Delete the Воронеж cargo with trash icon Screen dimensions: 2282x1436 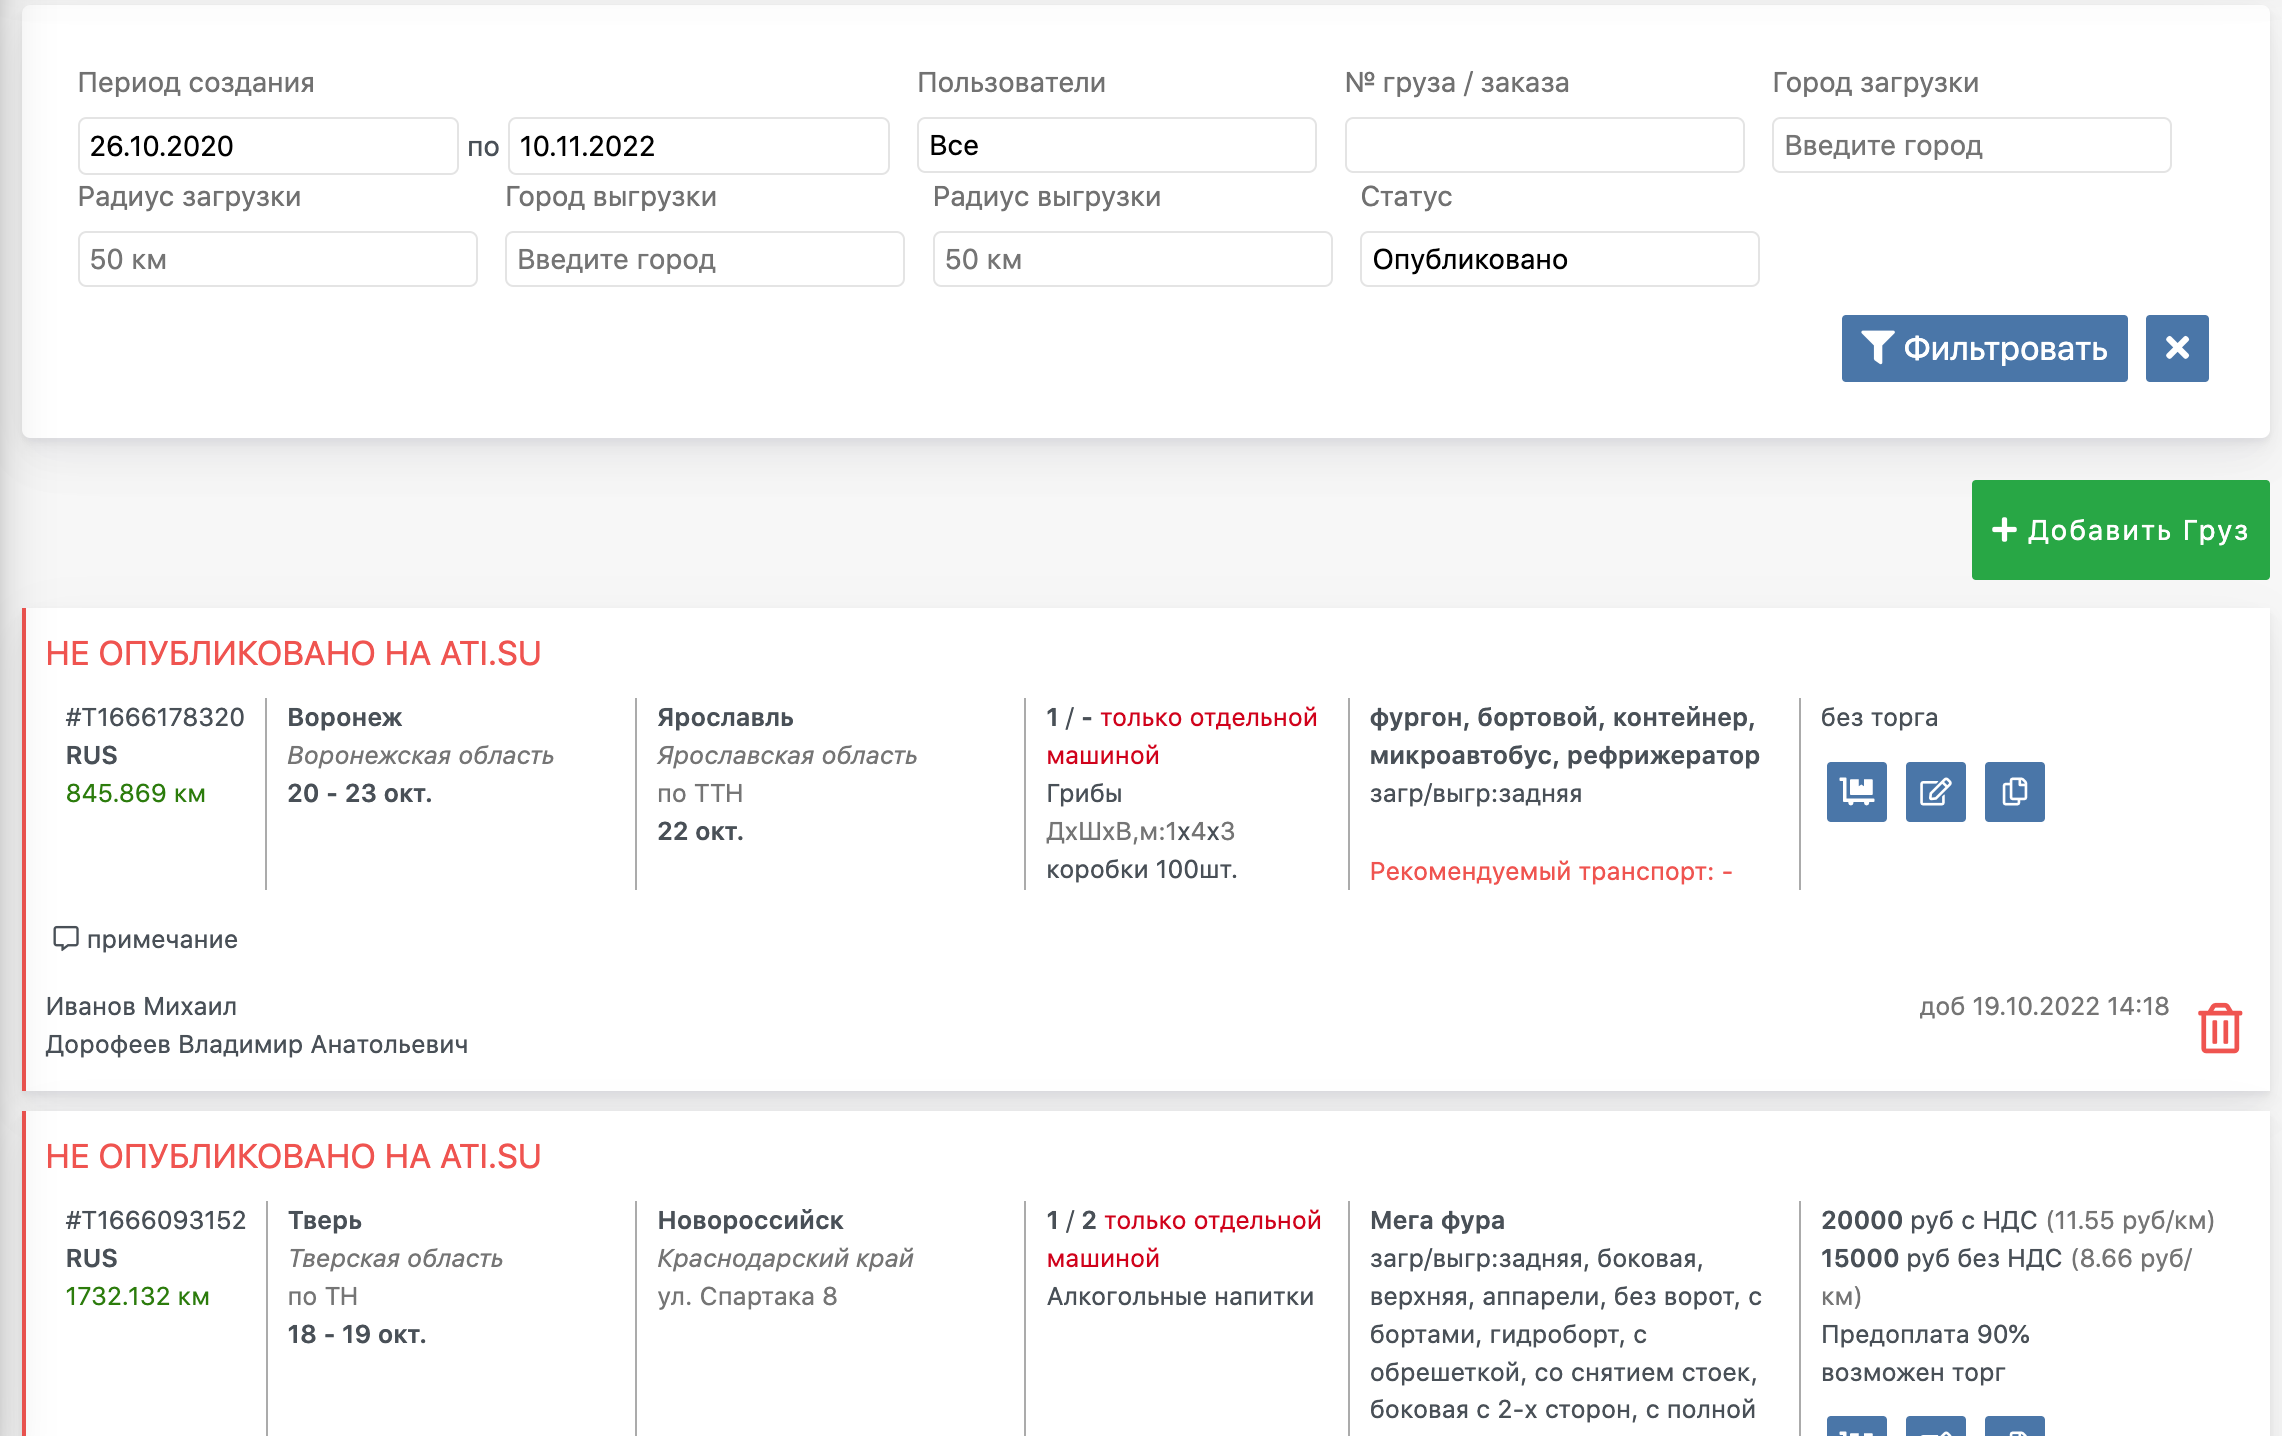(x=2220, y=1028)
